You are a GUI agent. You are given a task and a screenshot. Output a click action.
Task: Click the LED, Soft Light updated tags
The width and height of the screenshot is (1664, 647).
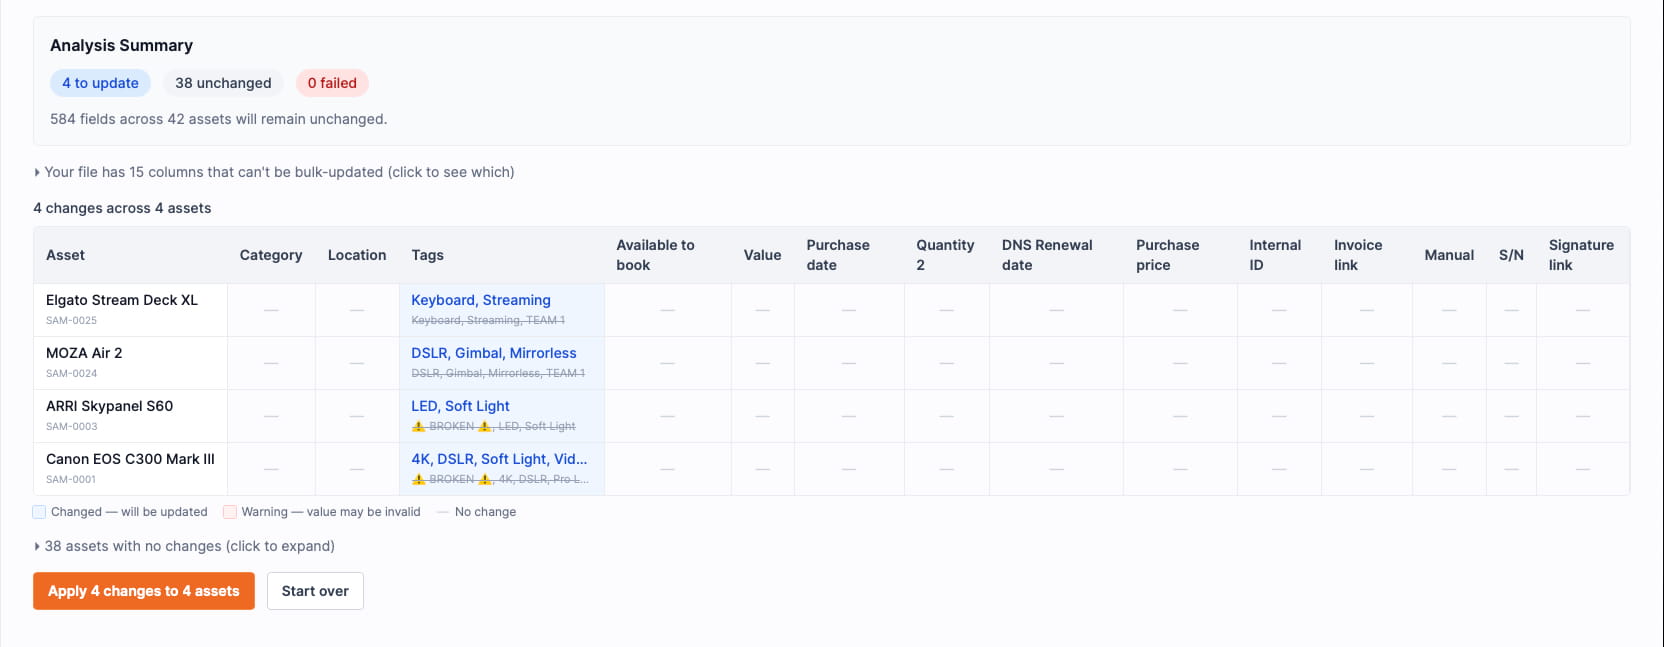[x=460, y=406]
